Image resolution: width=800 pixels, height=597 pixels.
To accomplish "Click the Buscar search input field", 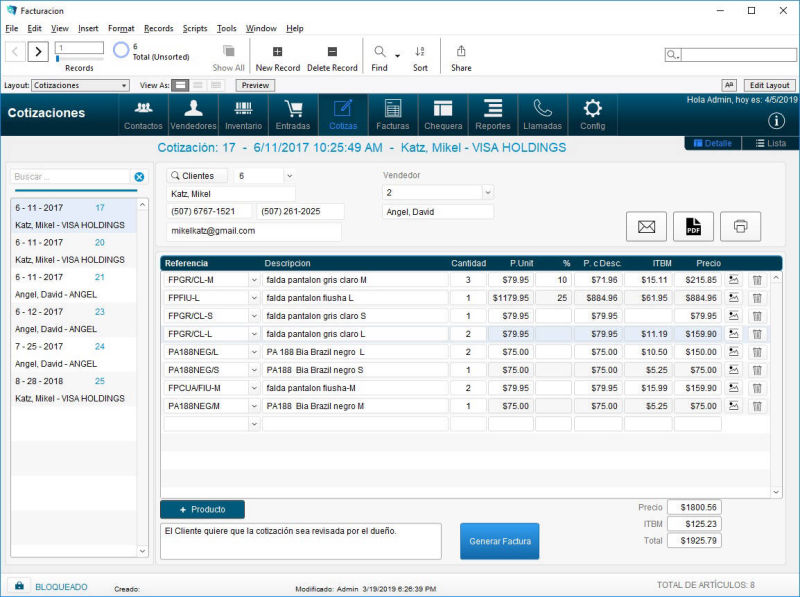I will [70, 177].
